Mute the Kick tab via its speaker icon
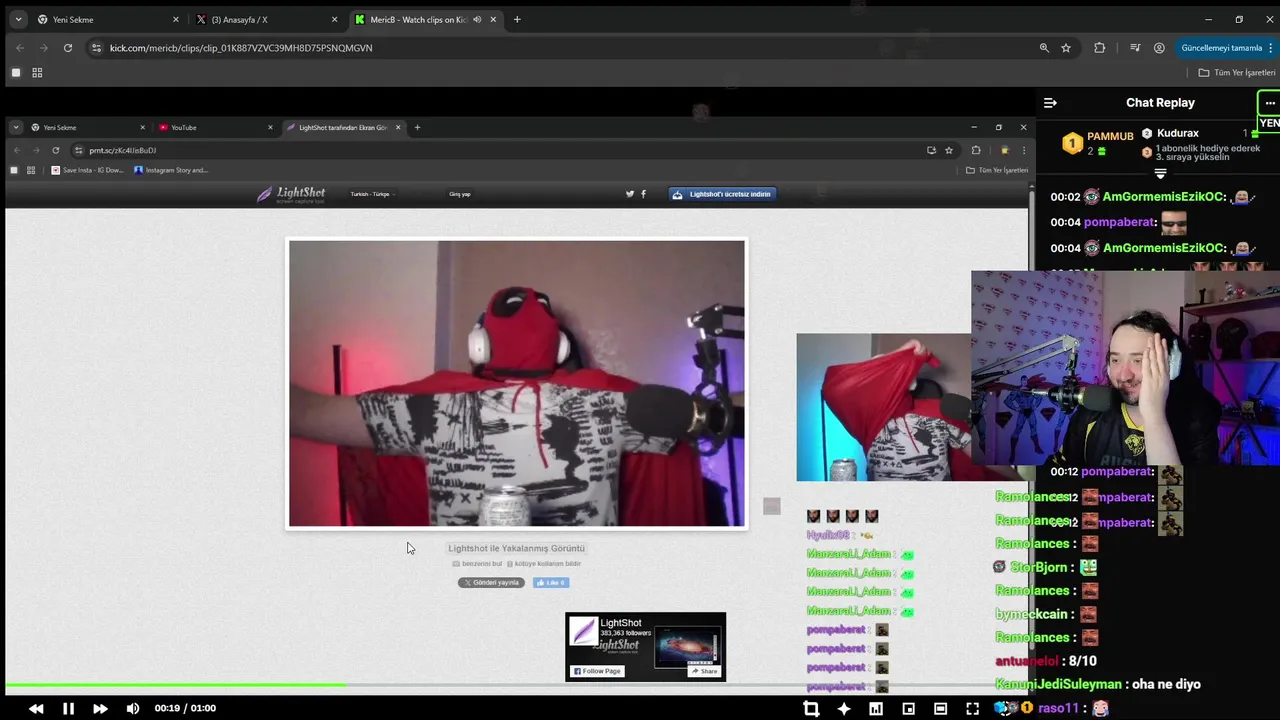Screen dimensions: 1280x720 477,19
